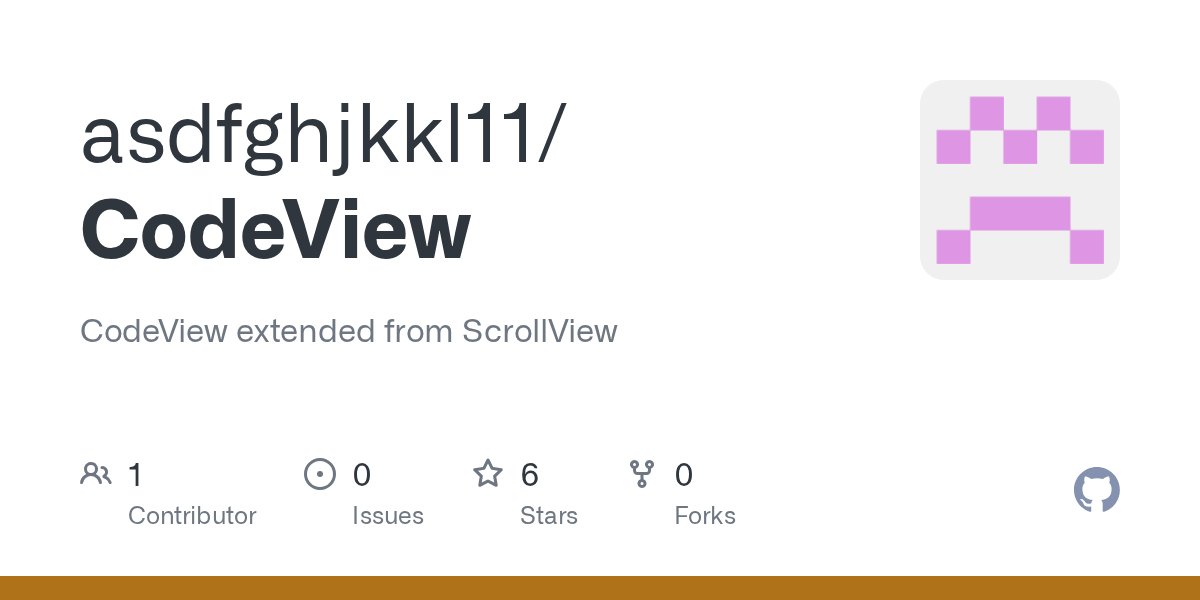Click the word ScrollView in description
This screenshot has width=1200, height=600.
[x=540, y=331]
